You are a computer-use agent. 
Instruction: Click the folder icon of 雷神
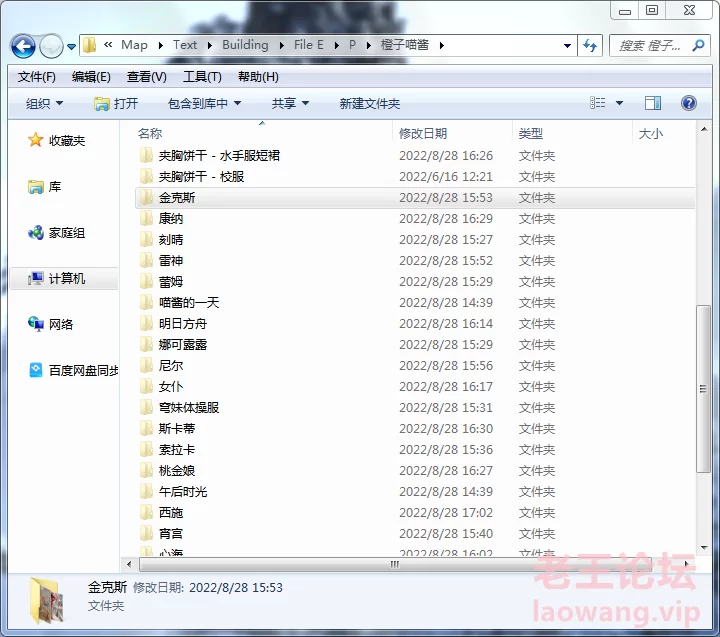tap(146, 260)
